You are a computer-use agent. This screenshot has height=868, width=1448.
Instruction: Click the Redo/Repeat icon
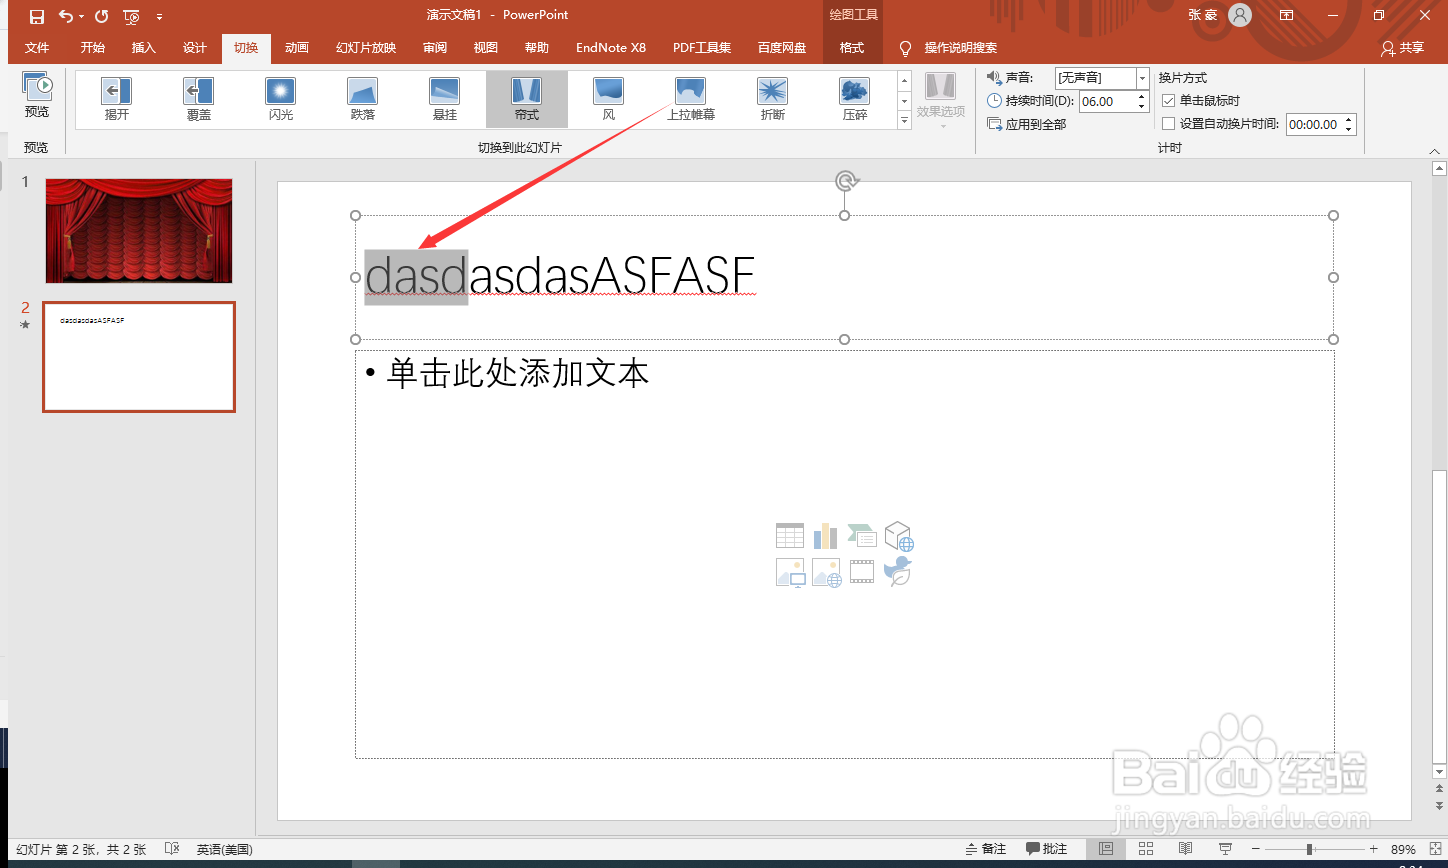(101, 16)
